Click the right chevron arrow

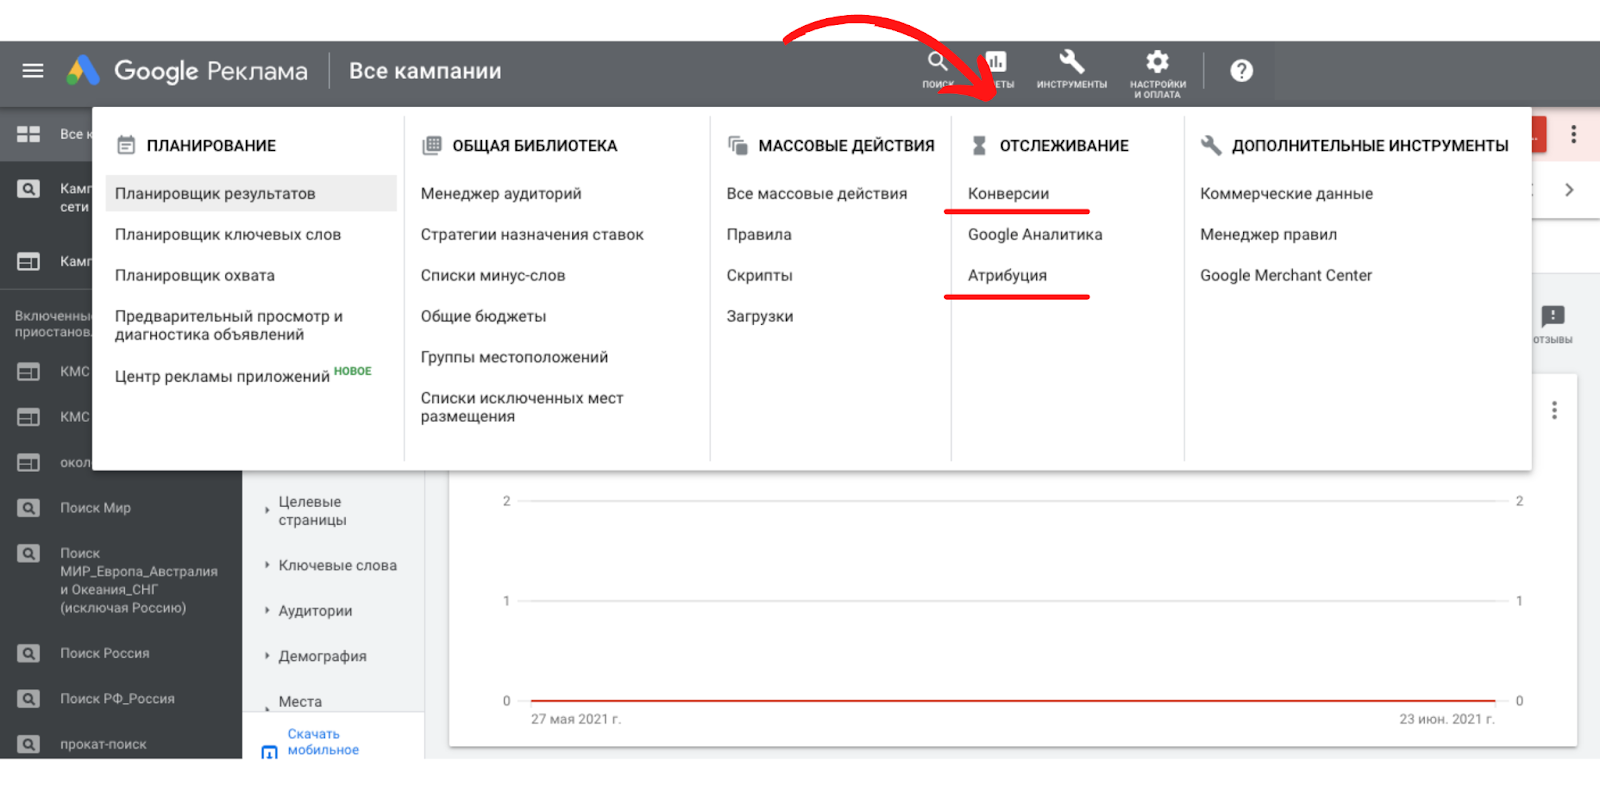click(x=1569, y=190)
